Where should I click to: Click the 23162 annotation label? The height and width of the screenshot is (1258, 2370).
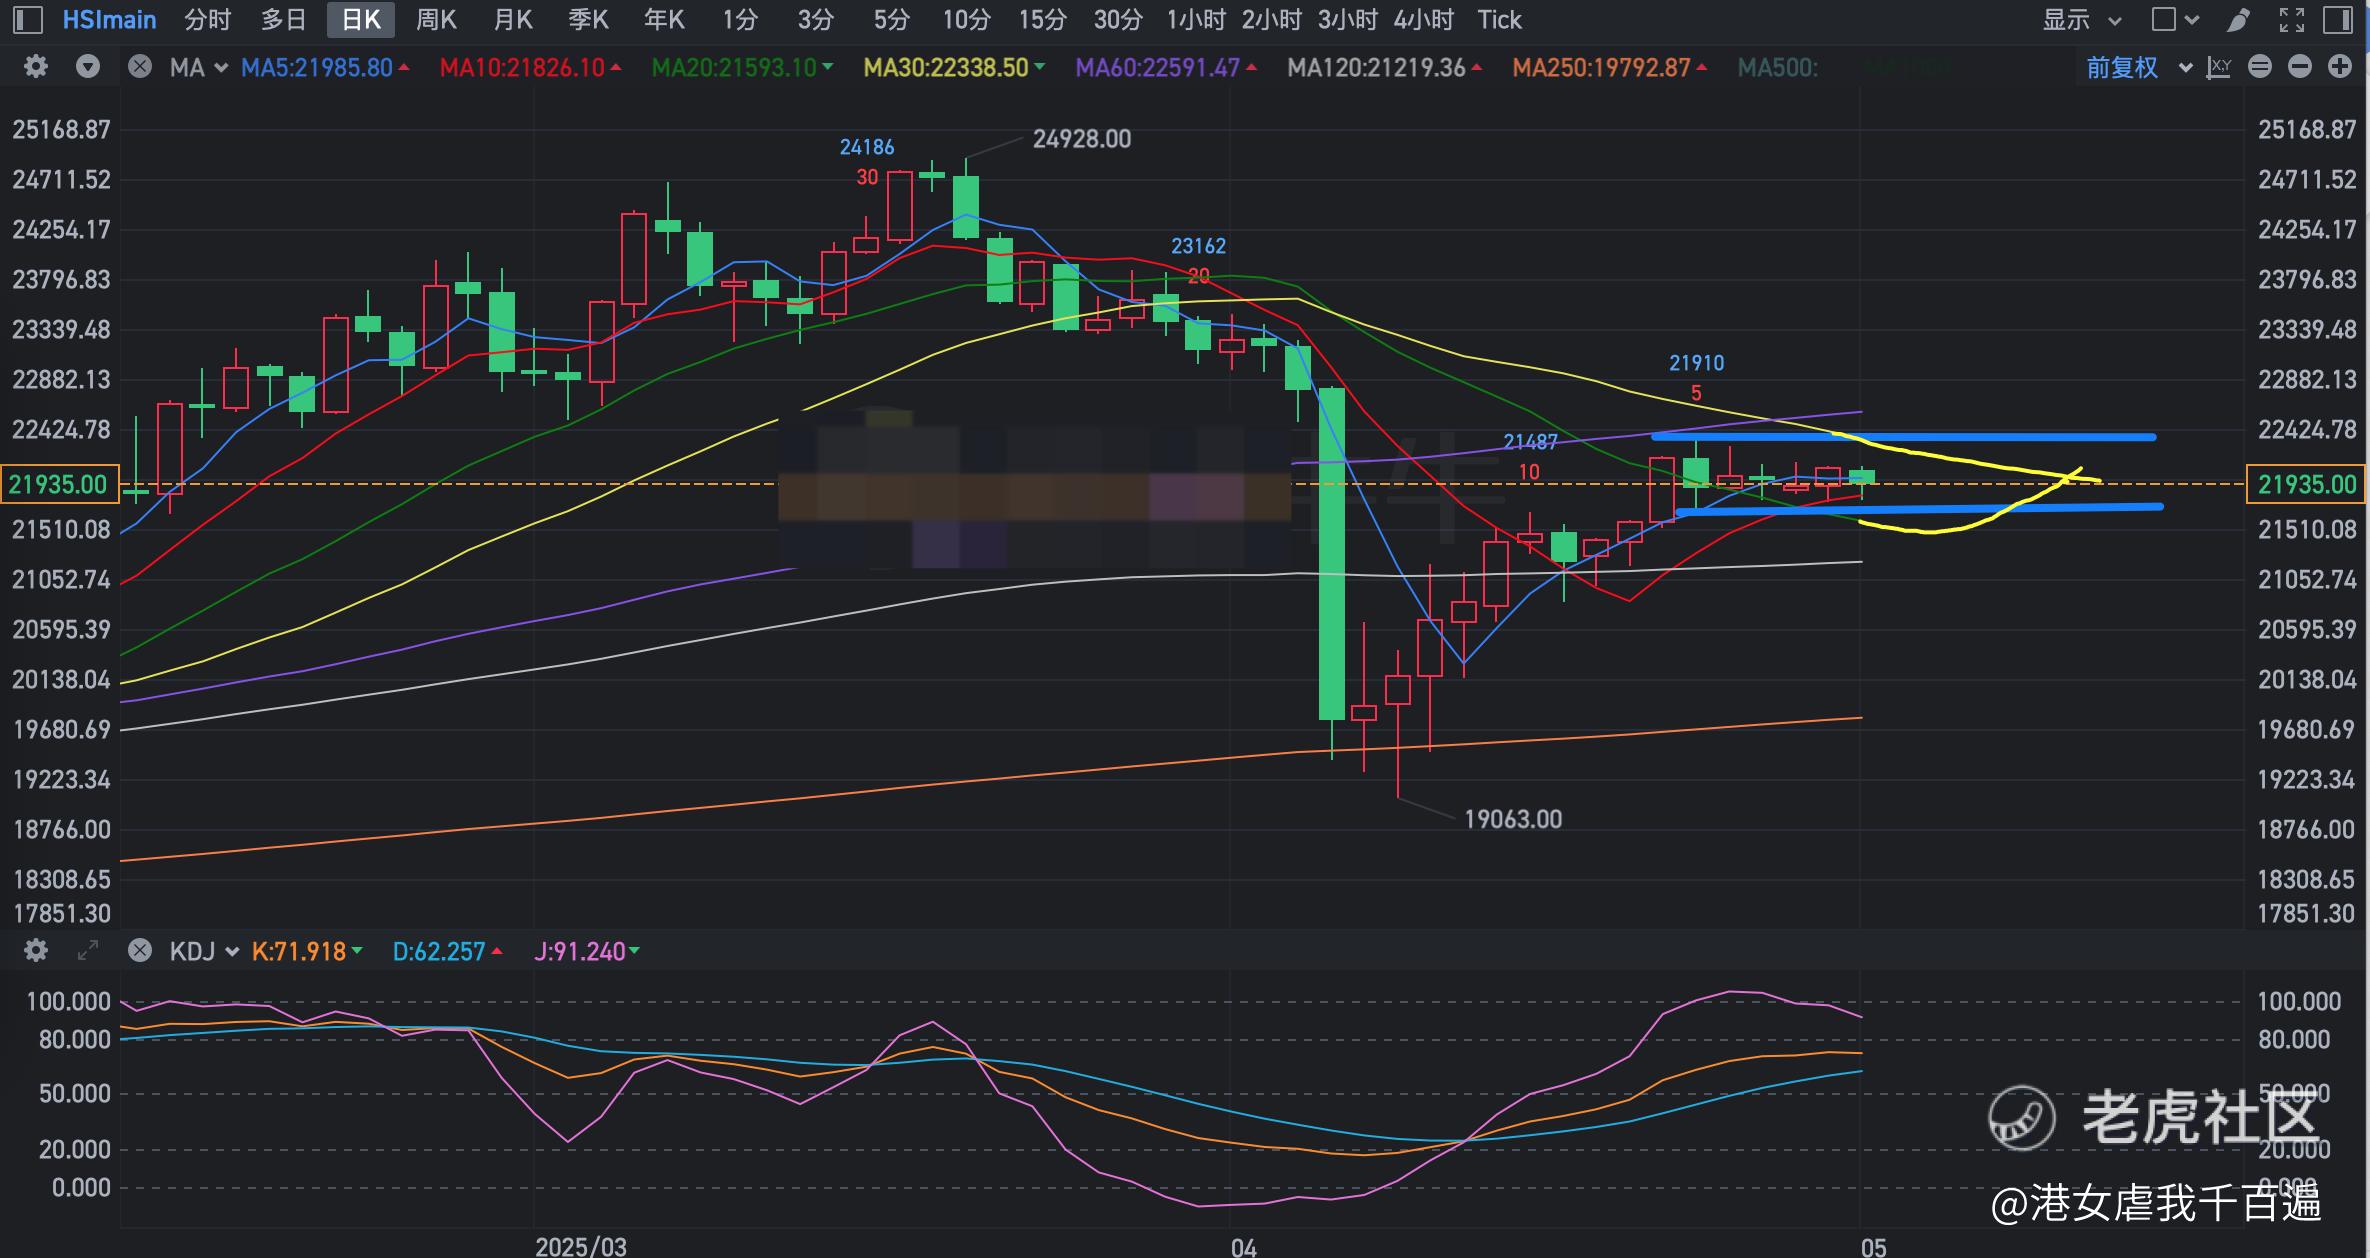(x=1198, y=246)
